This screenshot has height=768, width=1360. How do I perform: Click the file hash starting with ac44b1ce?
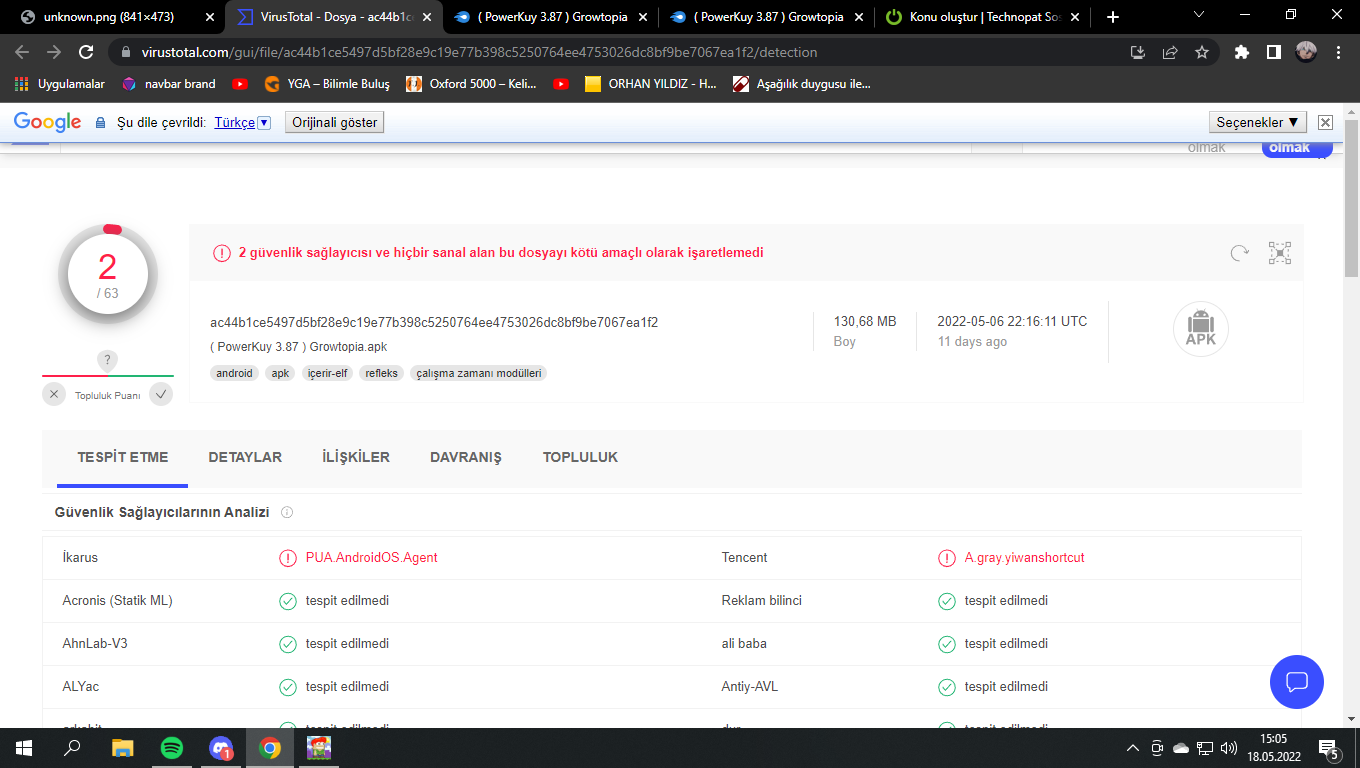pyautogui.click(x=434, y=322)
